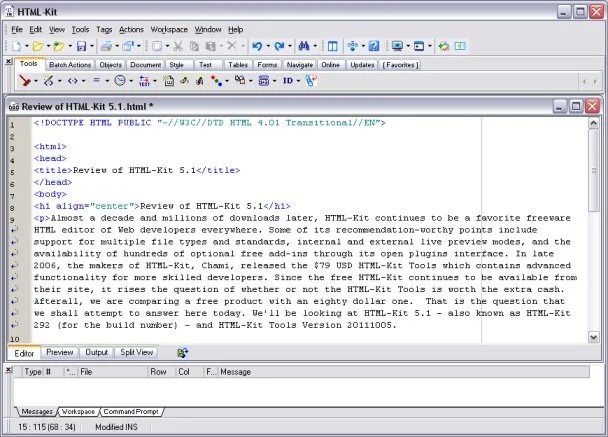Open the Command Prompt bottom tab
This screenshot has width=608, height=437.
click(131, 411)
